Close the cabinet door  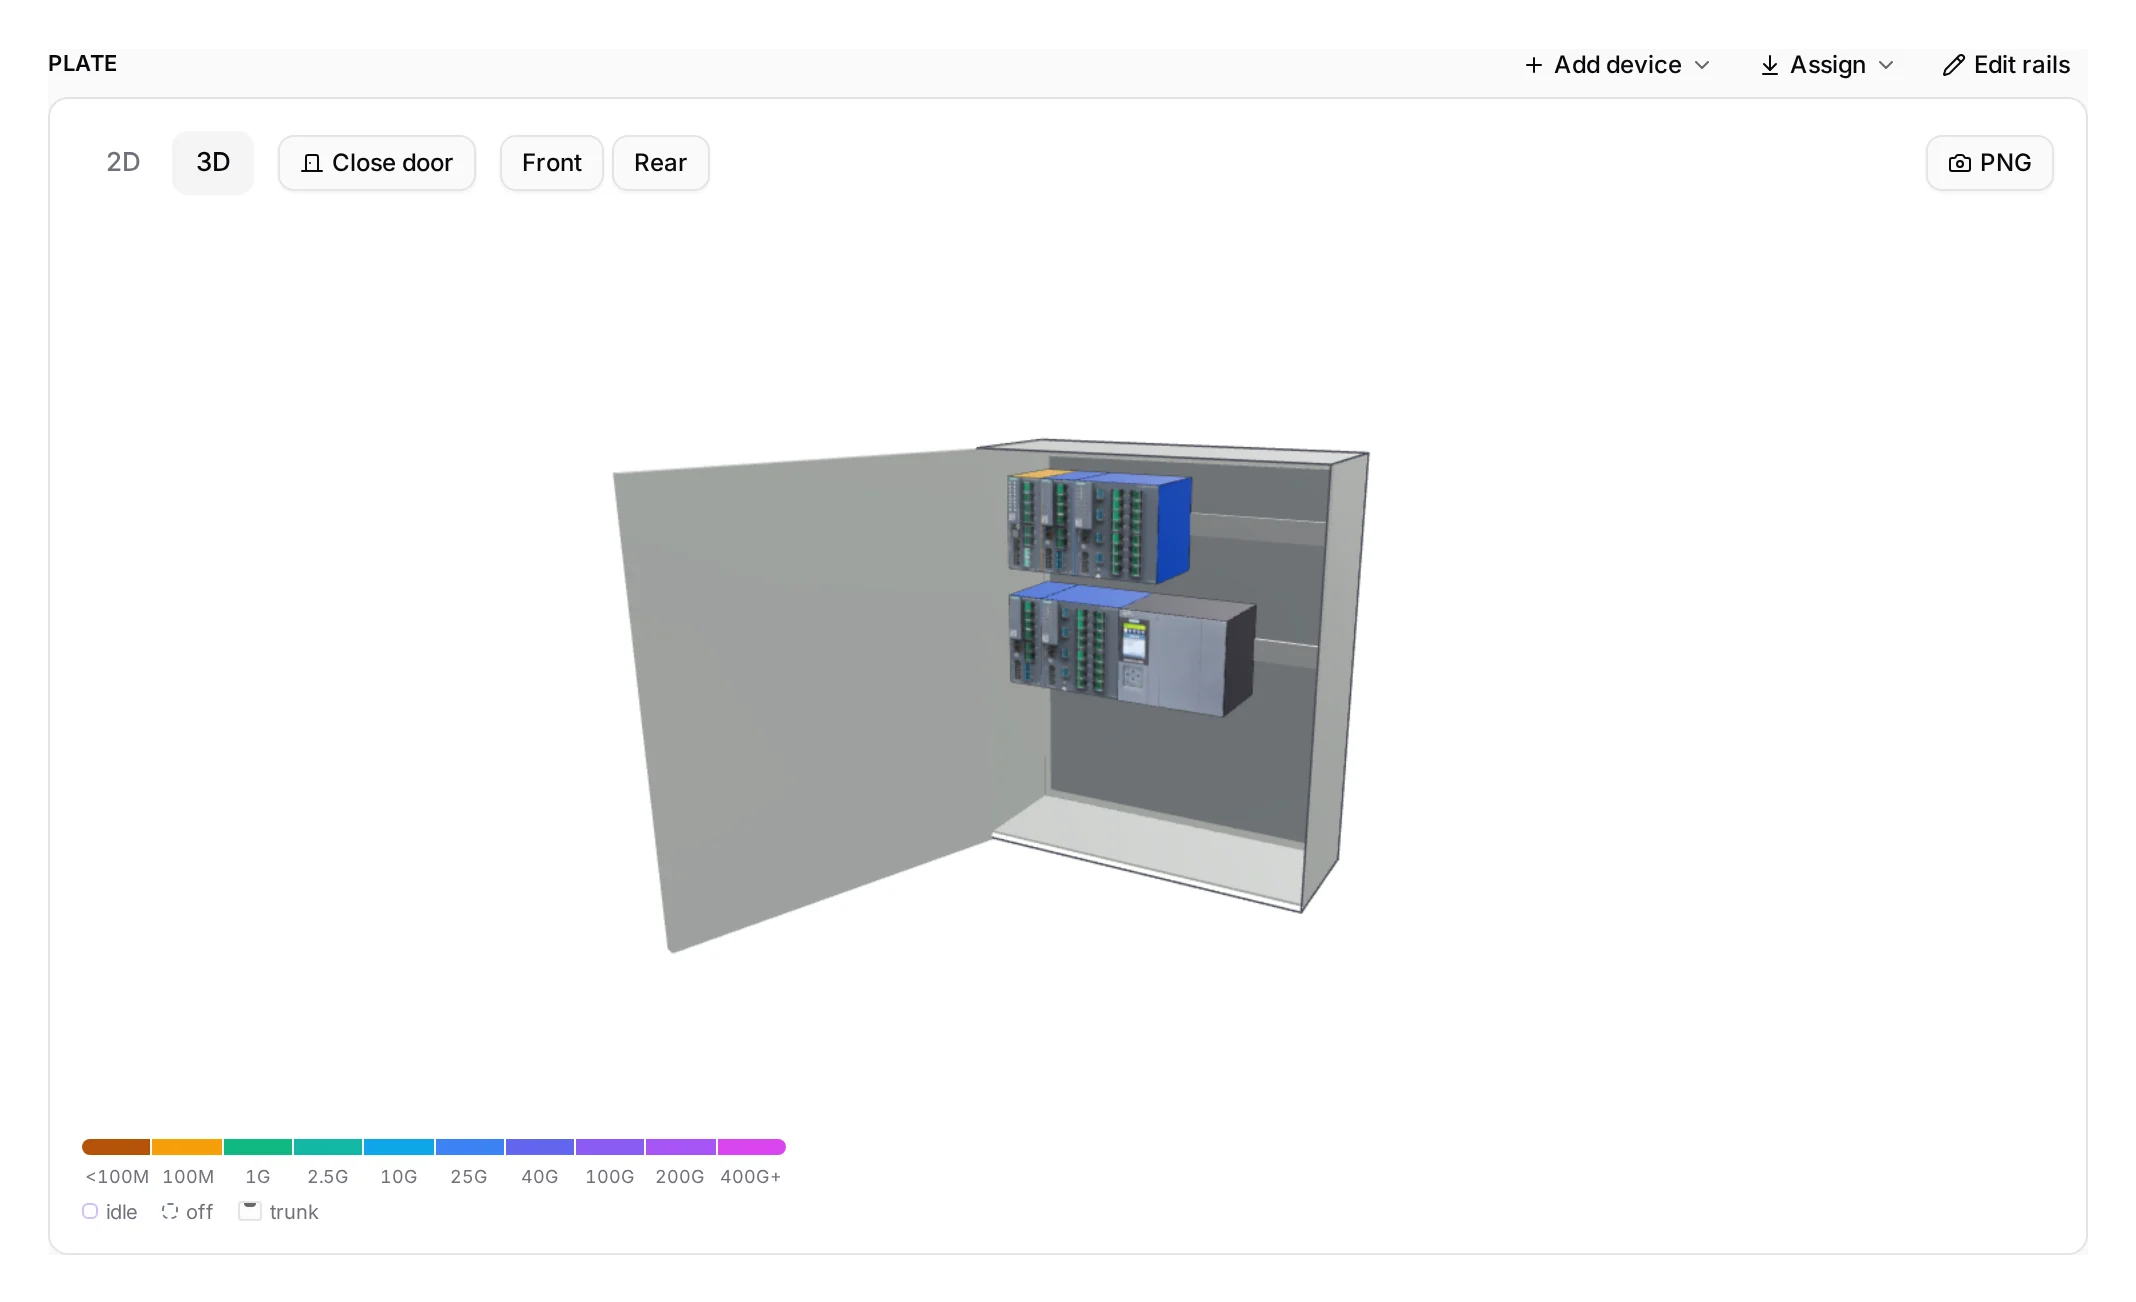click(377, 163)
